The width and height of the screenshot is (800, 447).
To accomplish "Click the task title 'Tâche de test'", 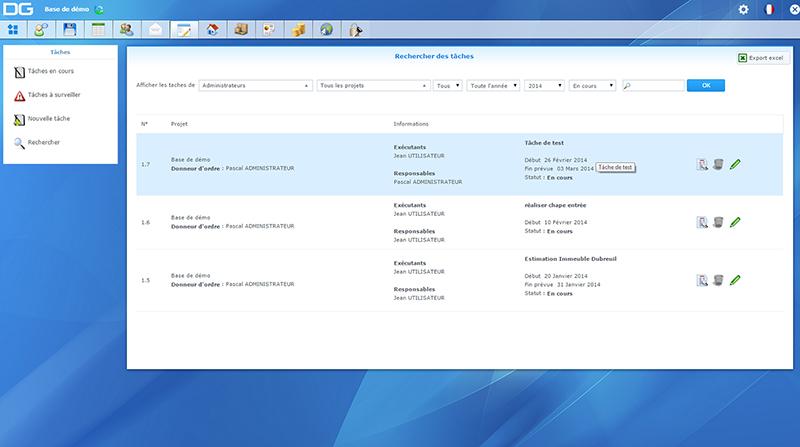I will click(544, 143).
